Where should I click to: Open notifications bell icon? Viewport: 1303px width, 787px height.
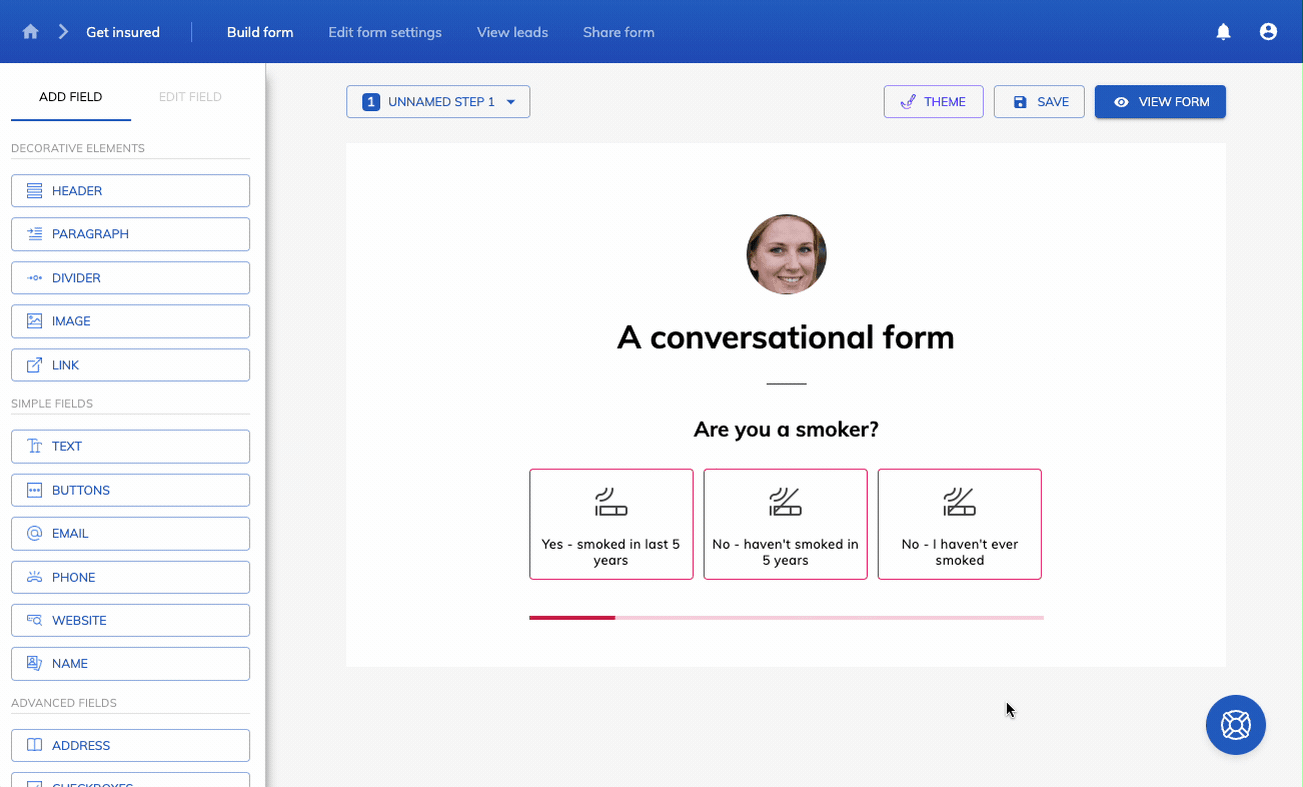1223,32
